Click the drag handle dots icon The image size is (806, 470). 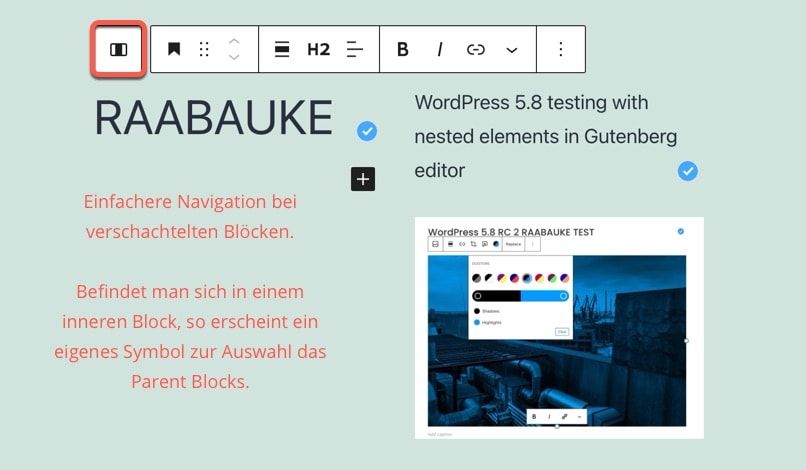[x=204, y=49]
